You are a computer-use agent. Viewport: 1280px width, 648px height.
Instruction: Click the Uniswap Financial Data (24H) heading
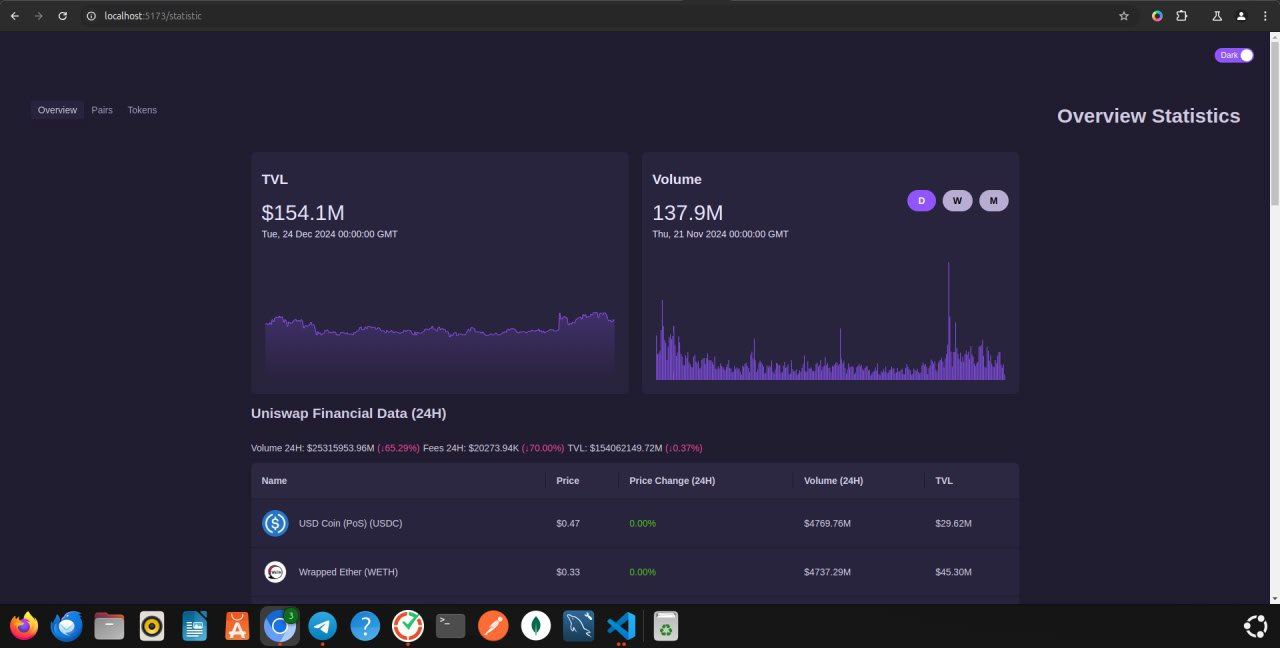pos(349,413)
